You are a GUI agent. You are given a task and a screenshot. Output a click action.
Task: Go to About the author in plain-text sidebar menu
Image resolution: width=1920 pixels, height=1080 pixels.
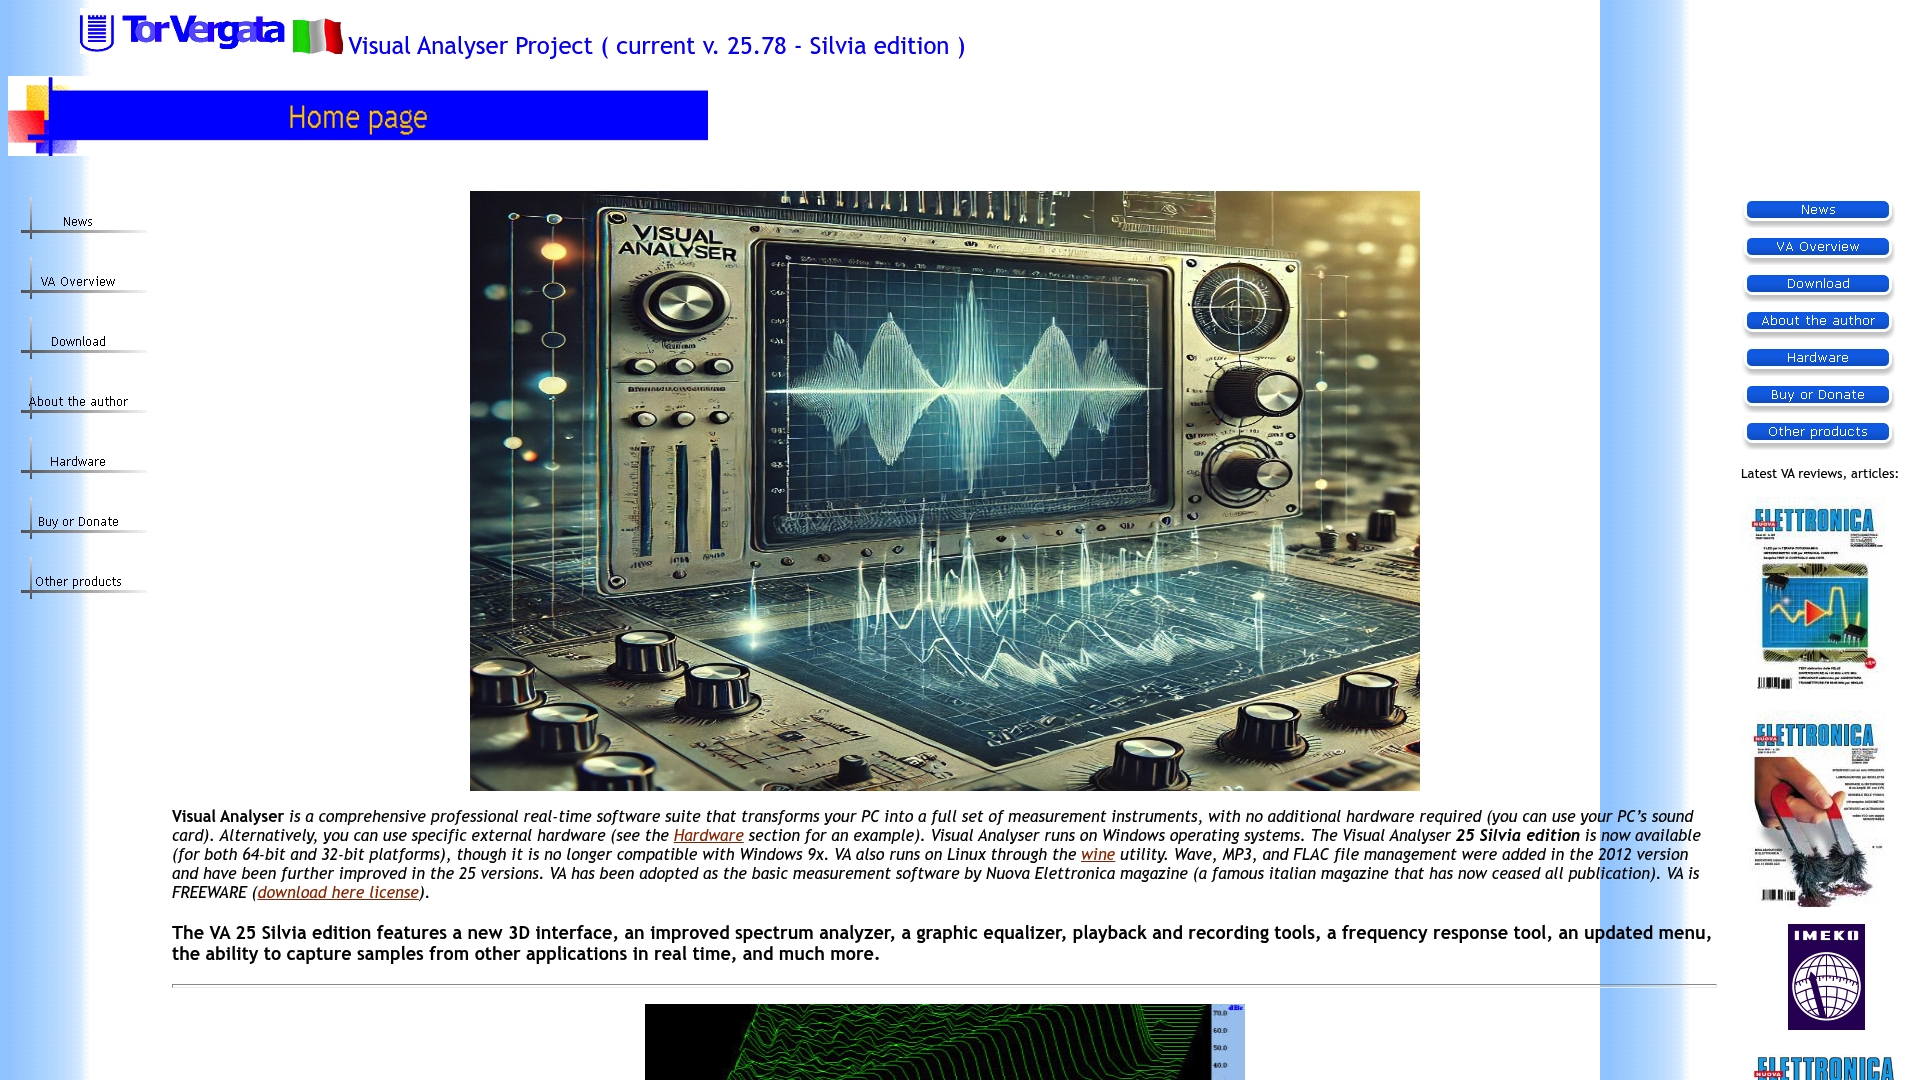(78, 402)
